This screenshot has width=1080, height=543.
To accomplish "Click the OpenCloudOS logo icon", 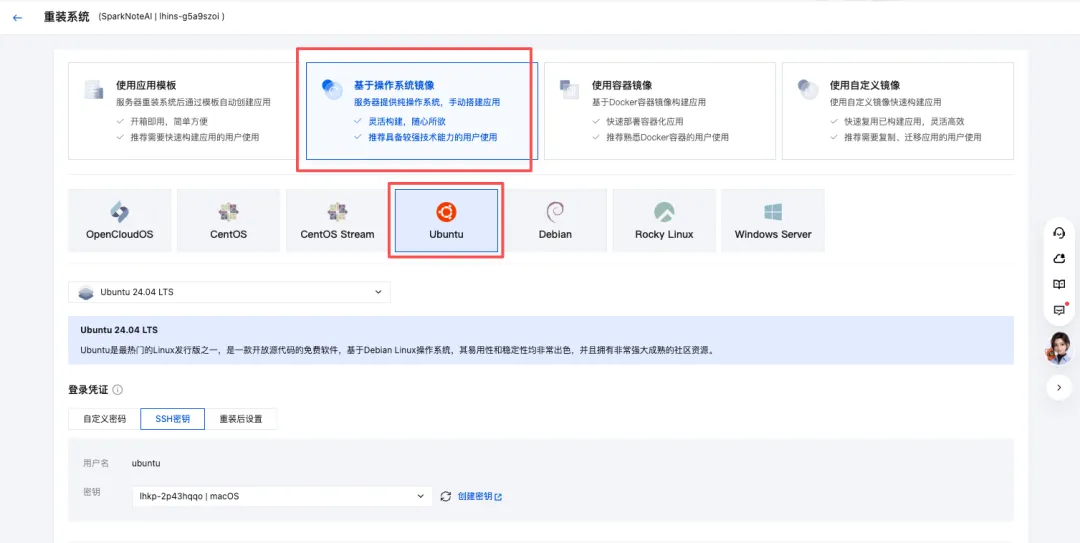I will 119,212.
